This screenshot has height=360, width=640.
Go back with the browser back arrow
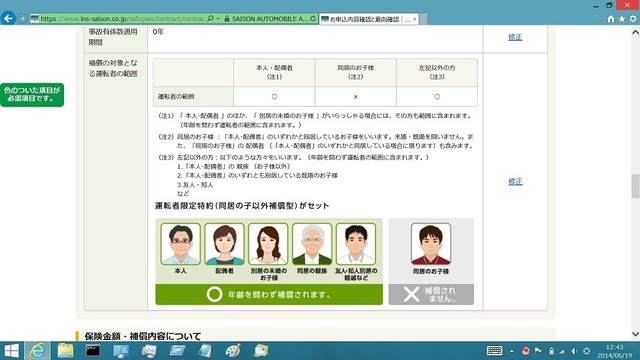tap(8, 18)
